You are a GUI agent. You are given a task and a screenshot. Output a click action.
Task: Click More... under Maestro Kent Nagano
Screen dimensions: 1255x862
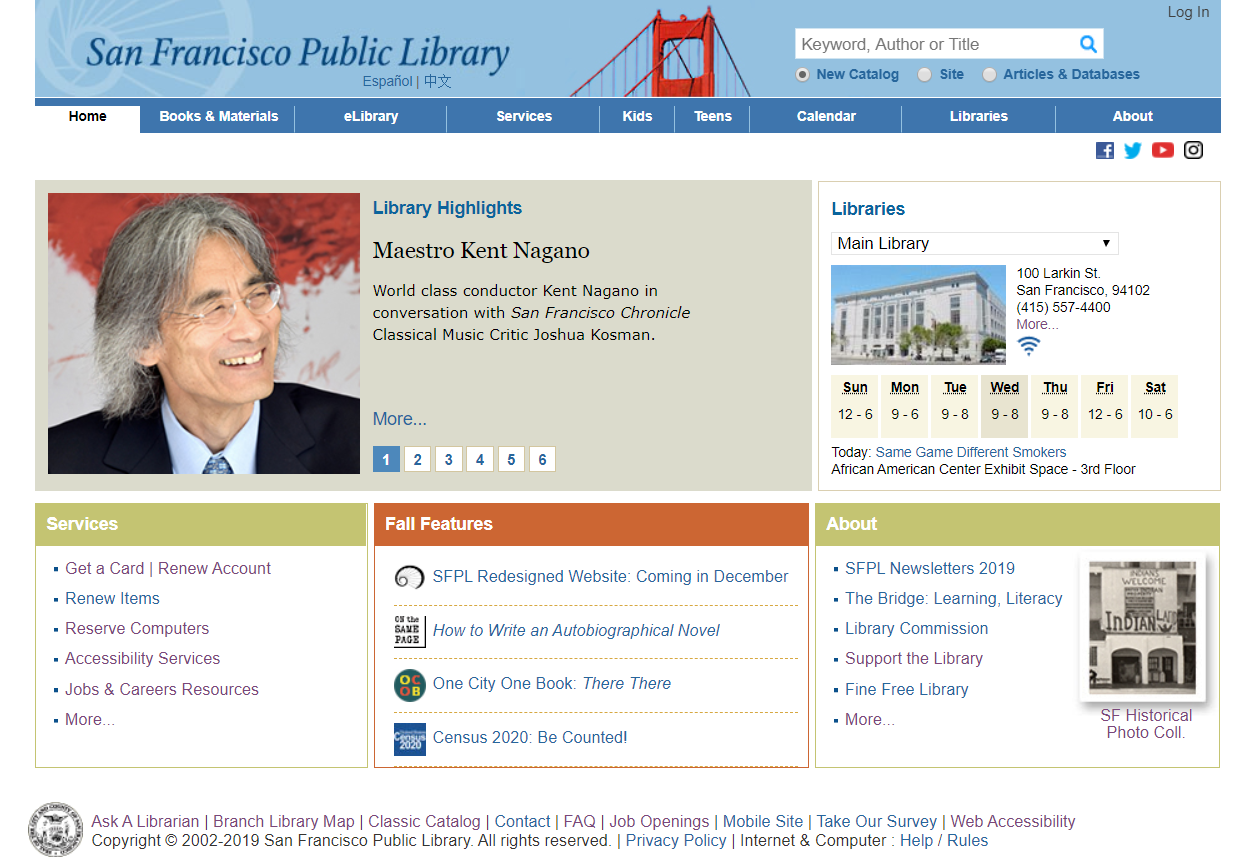pos(400,419)
